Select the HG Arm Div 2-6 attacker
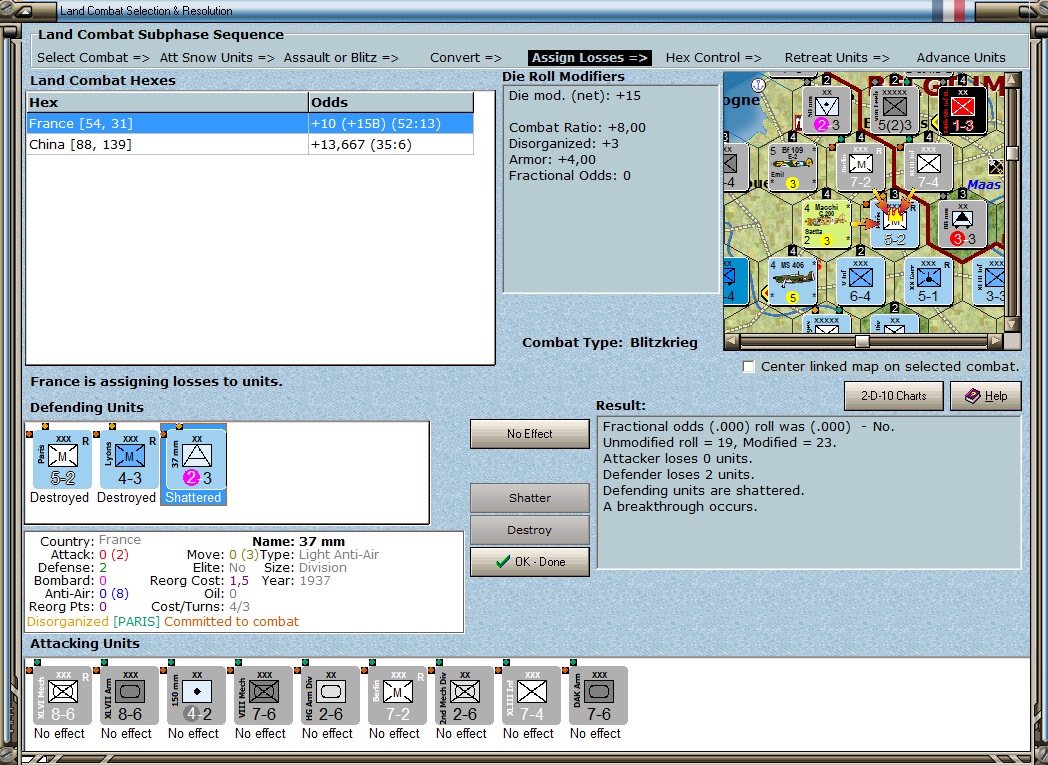The image size is (1048, 765). (330, 696)
